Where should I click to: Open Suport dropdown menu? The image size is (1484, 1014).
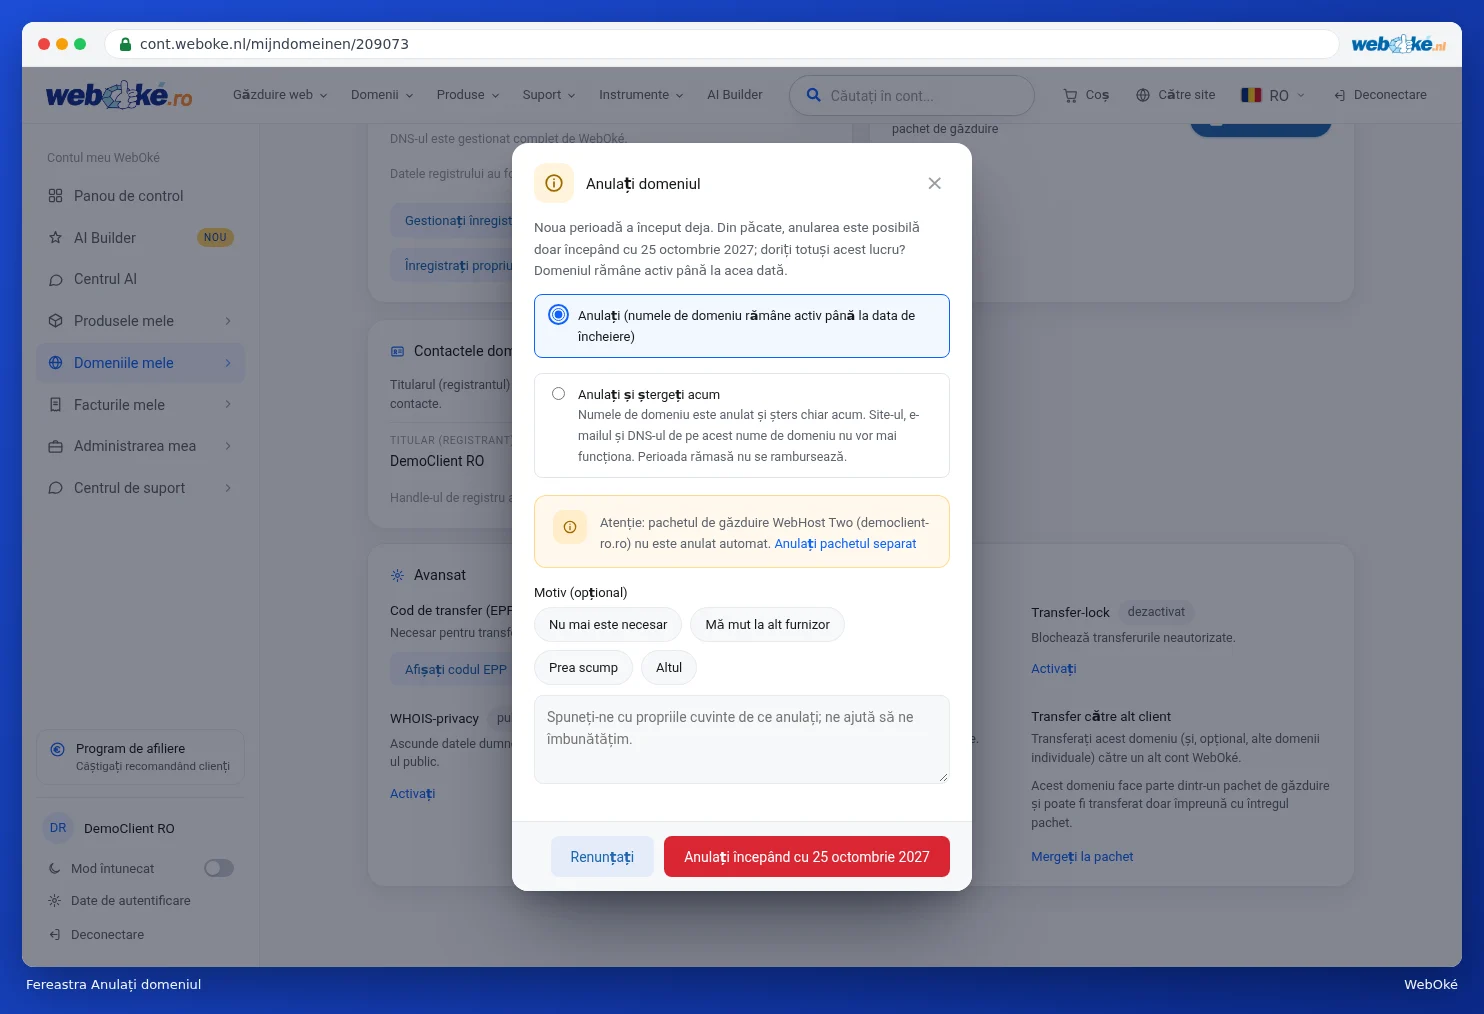pyautogui.click(x=549, y=95)
